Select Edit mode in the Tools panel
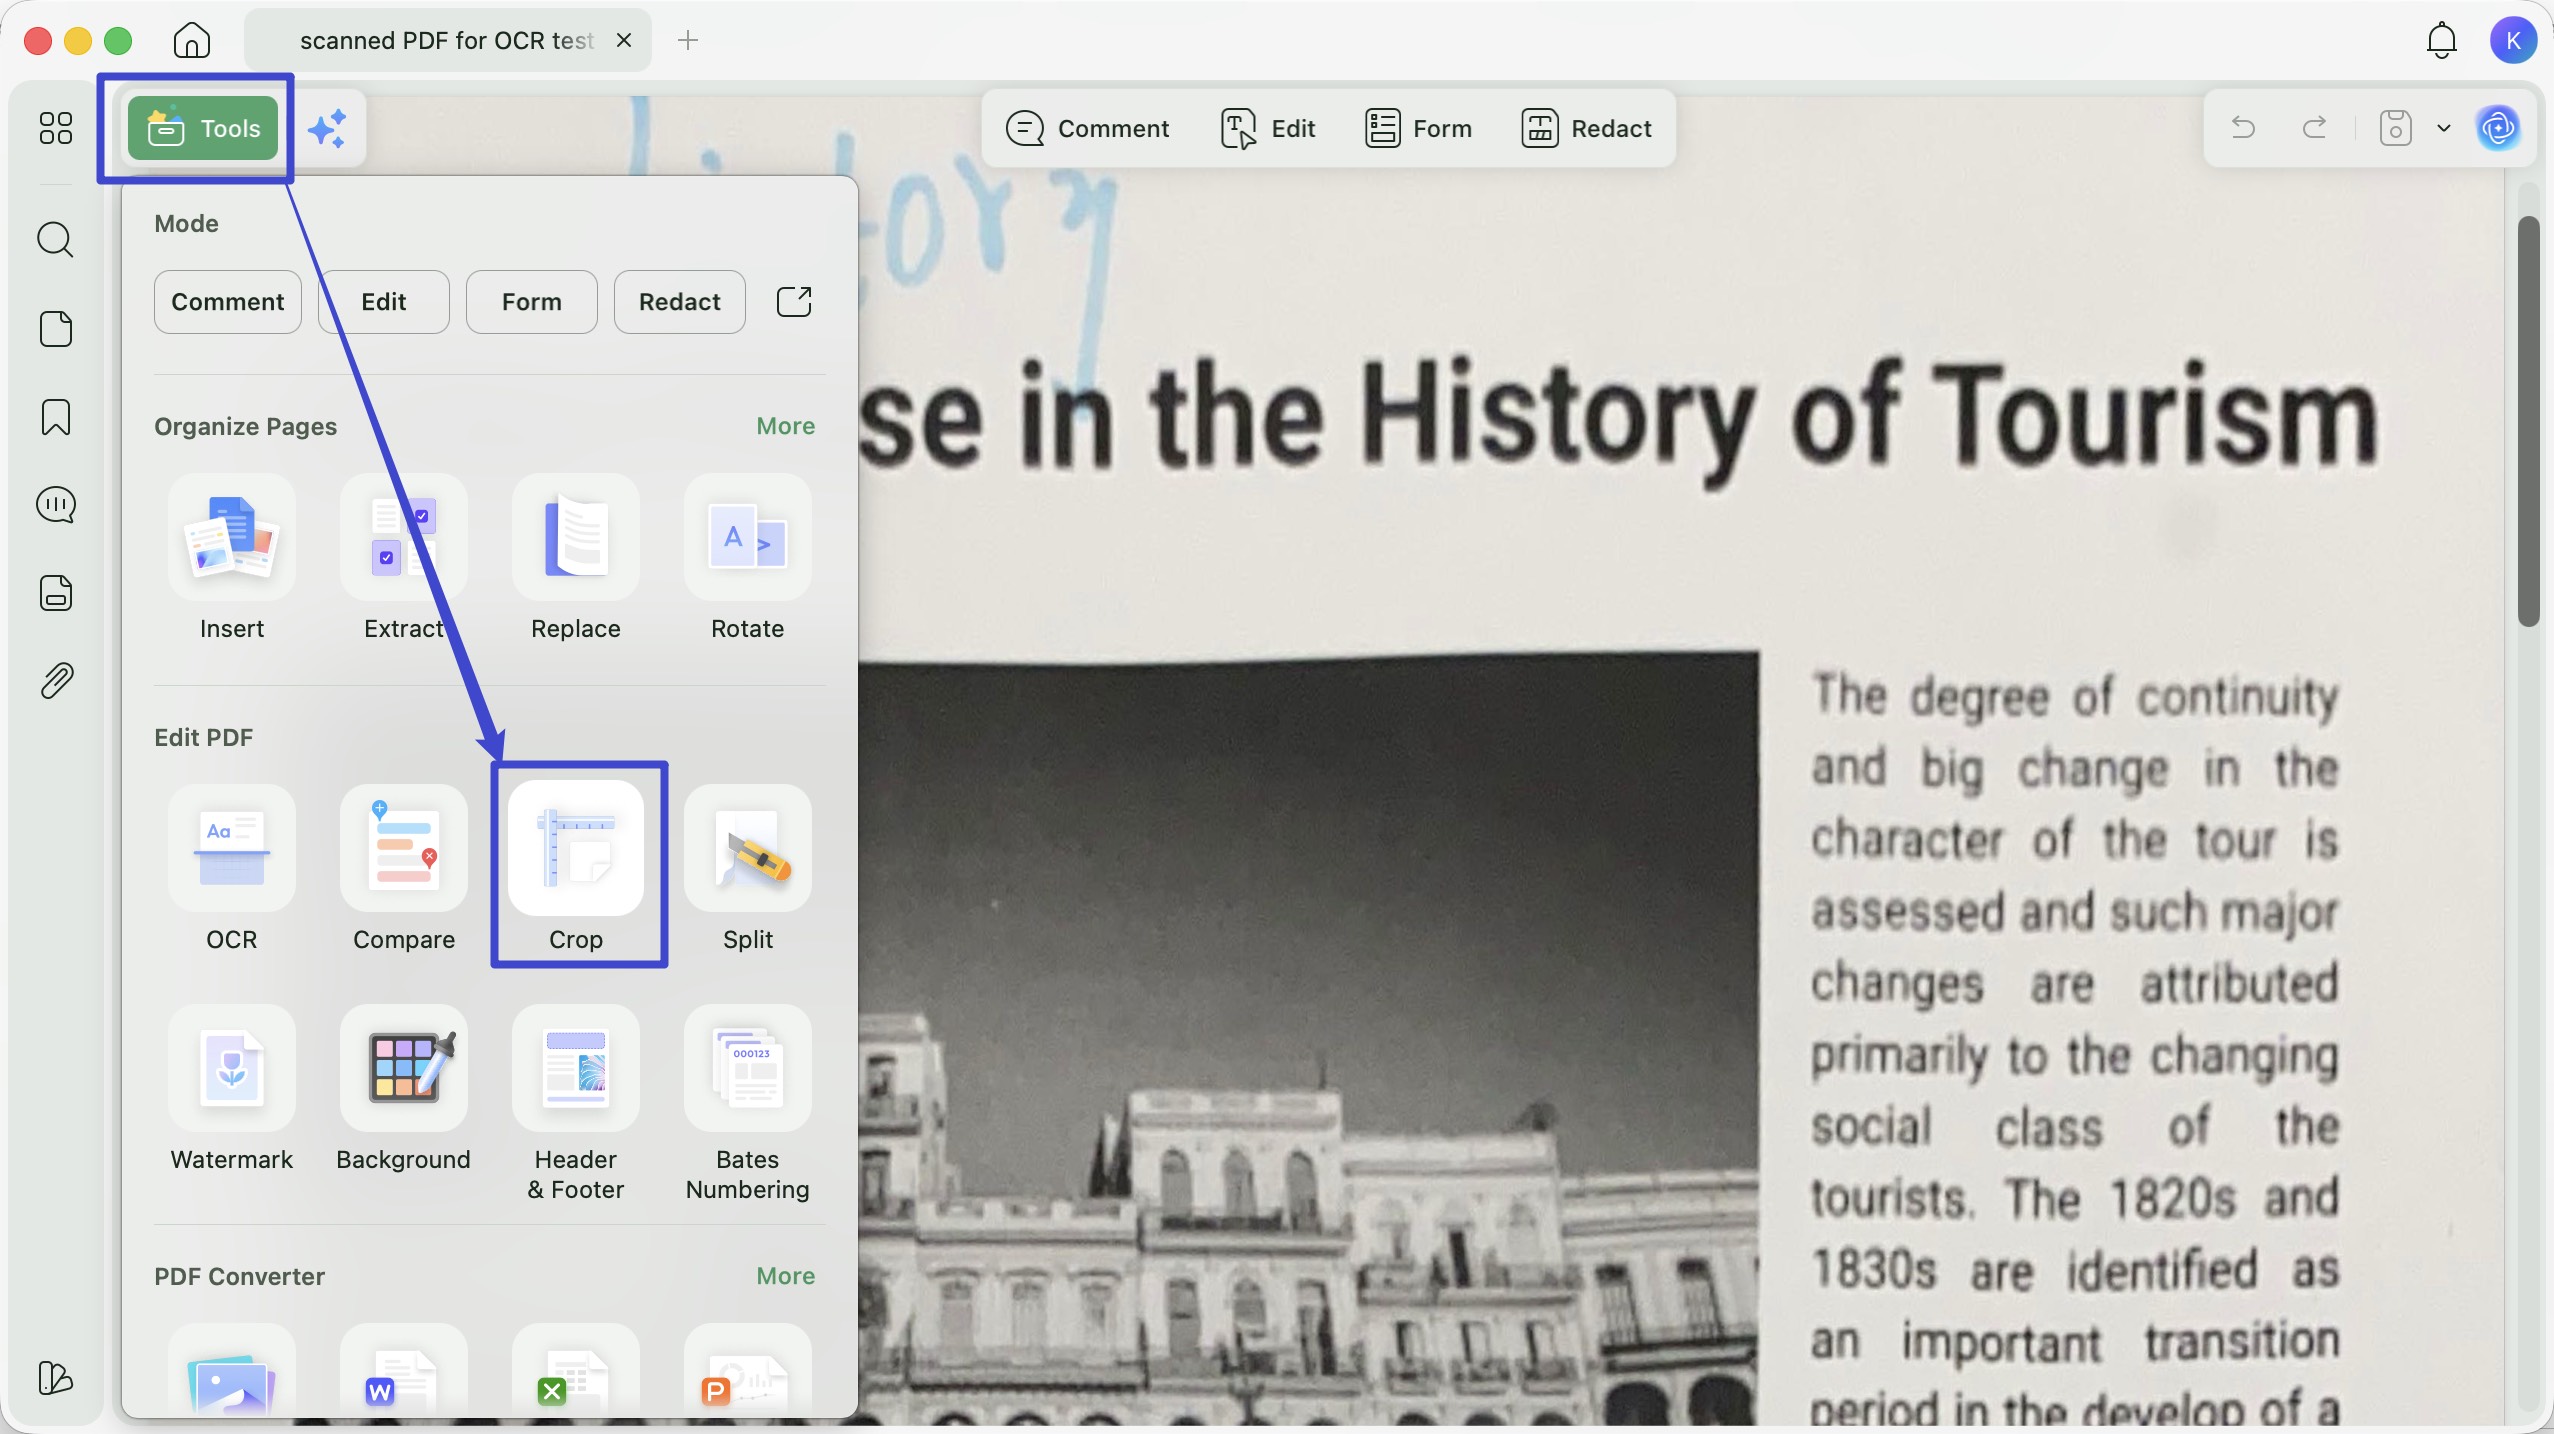The image size is (2554, 1434). 384,302
